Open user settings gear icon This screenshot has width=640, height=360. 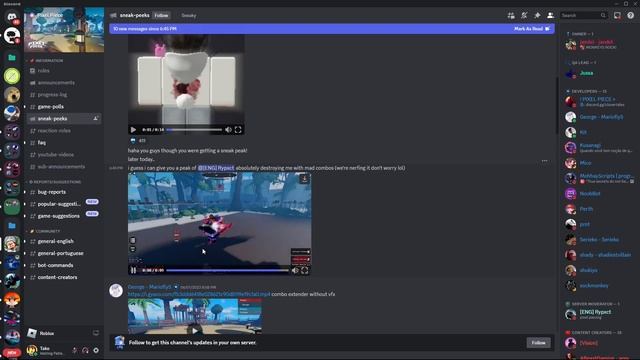coord(96,350)
